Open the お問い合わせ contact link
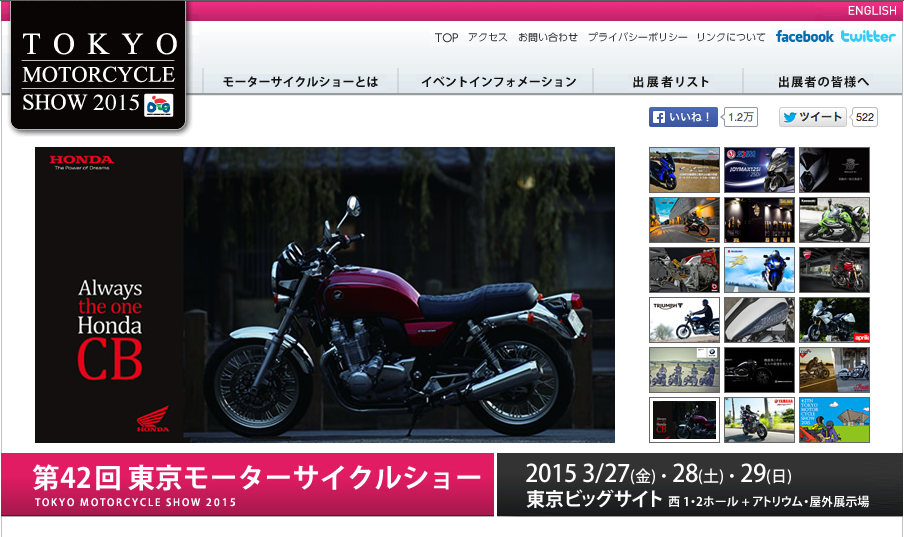 [548, 37]
